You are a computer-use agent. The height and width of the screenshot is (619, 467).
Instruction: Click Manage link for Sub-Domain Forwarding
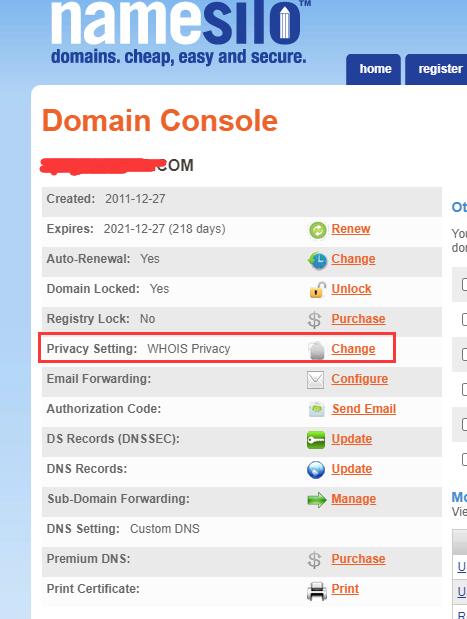(354, 499)
